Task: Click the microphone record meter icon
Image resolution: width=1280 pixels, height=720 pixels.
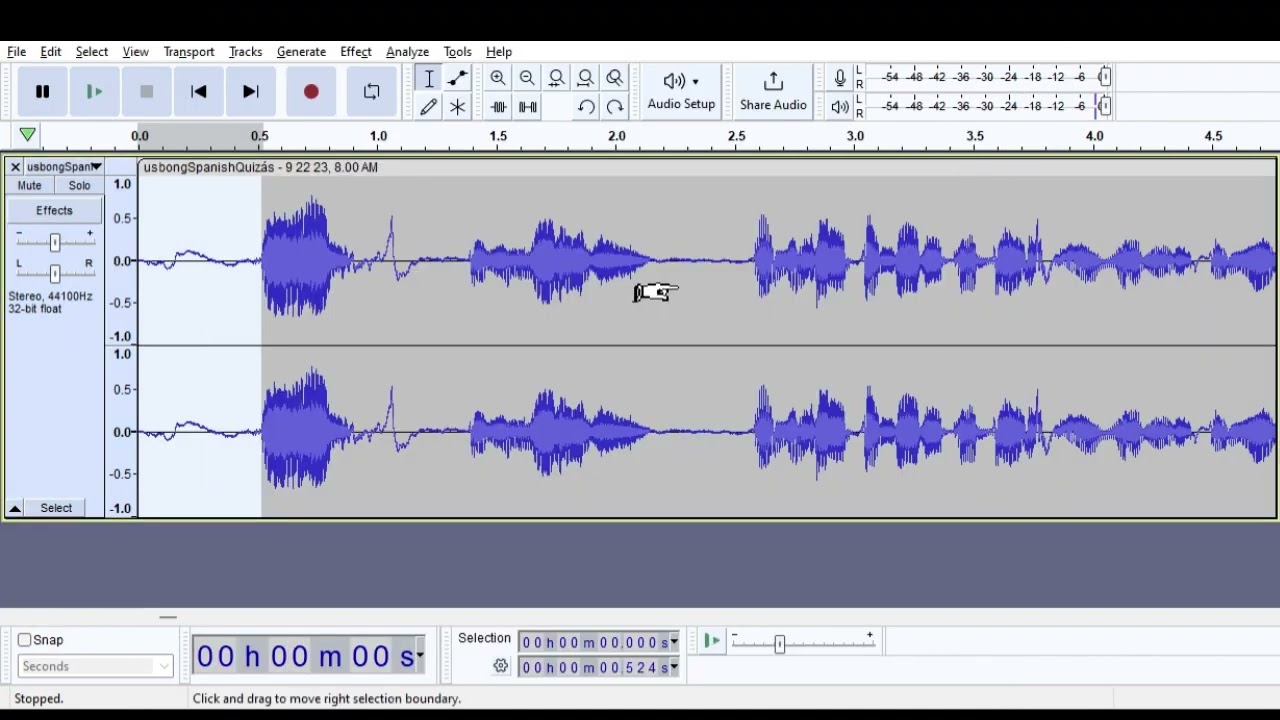Action: coord(840,78)
